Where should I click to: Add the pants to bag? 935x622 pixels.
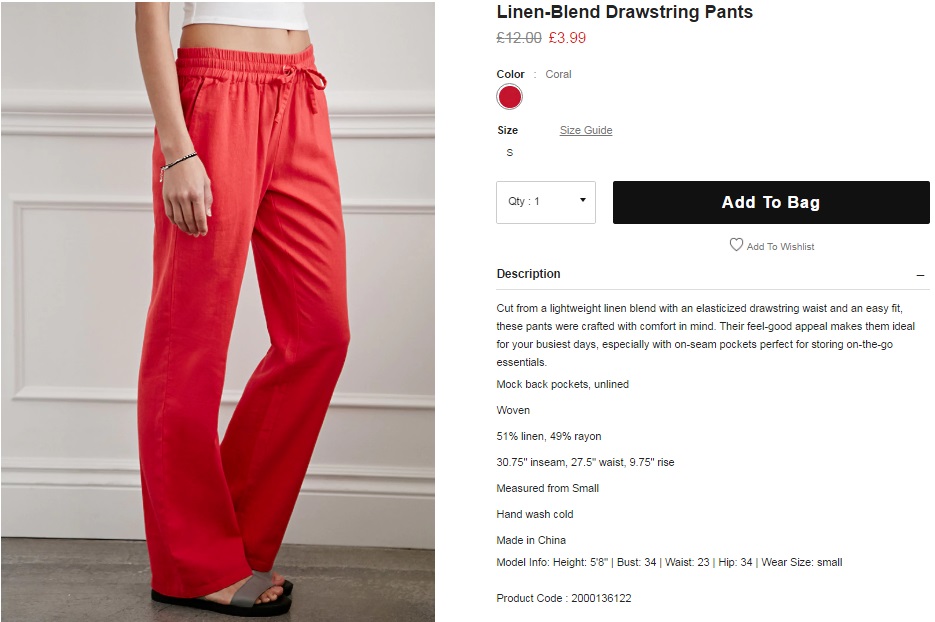coord(771,202)
